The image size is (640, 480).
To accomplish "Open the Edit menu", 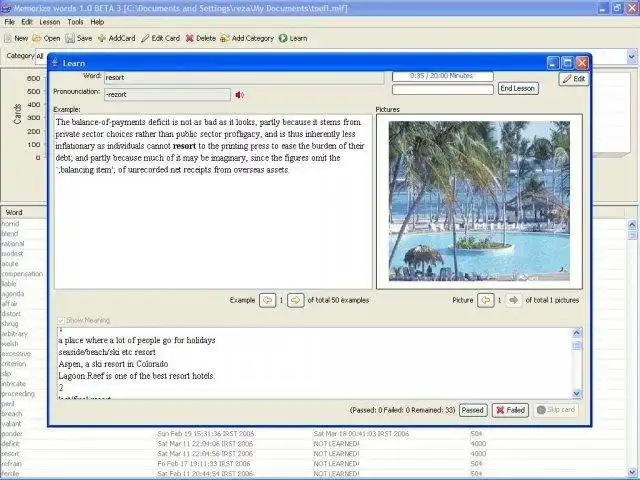I will pos(27,22).
